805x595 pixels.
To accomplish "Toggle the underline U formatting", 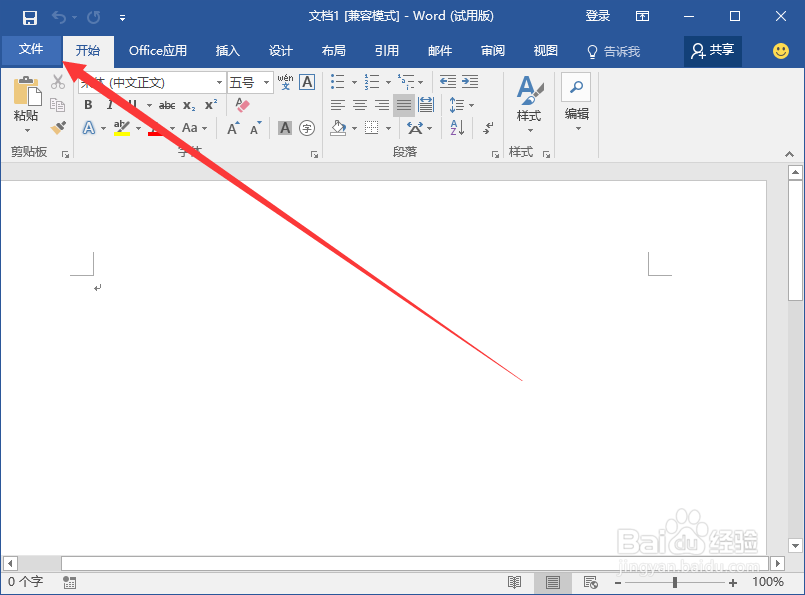I will [130, 105].
